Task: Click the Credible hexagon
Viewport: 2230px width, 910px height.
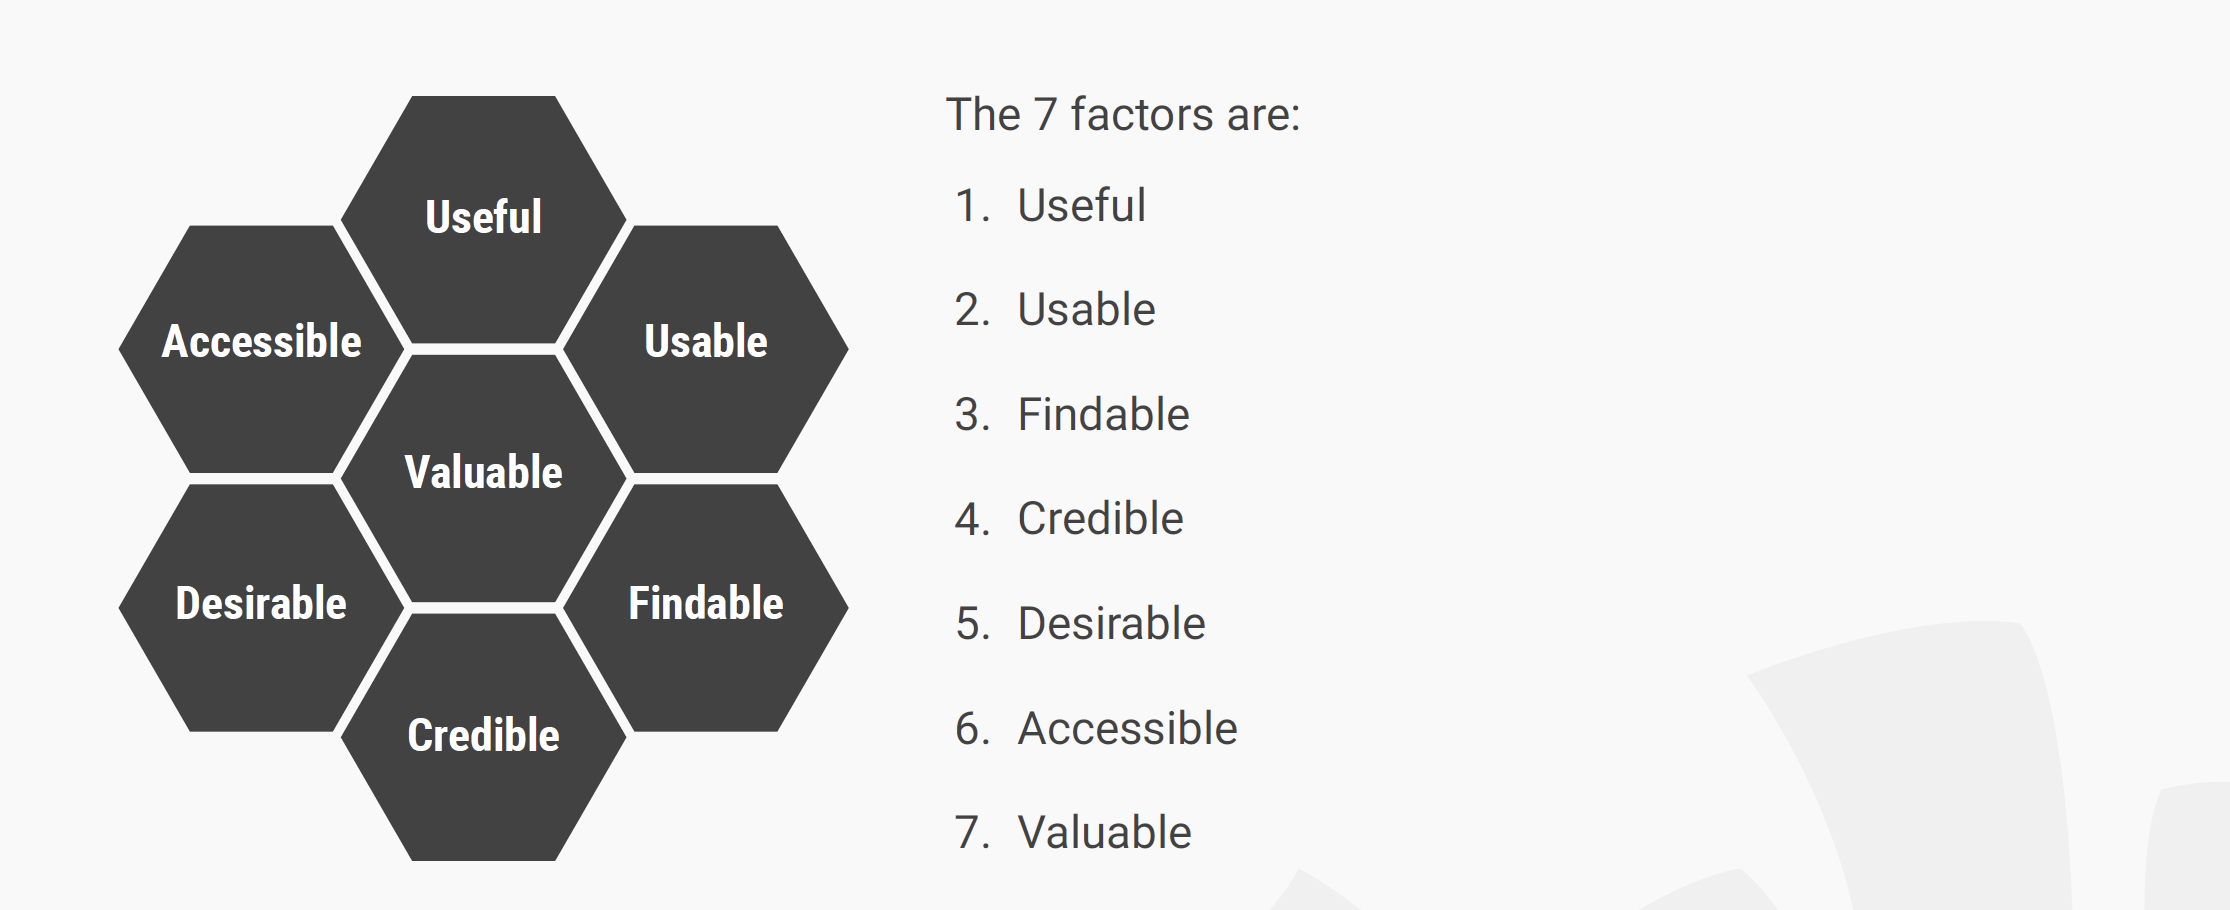Action: point(483,737)
